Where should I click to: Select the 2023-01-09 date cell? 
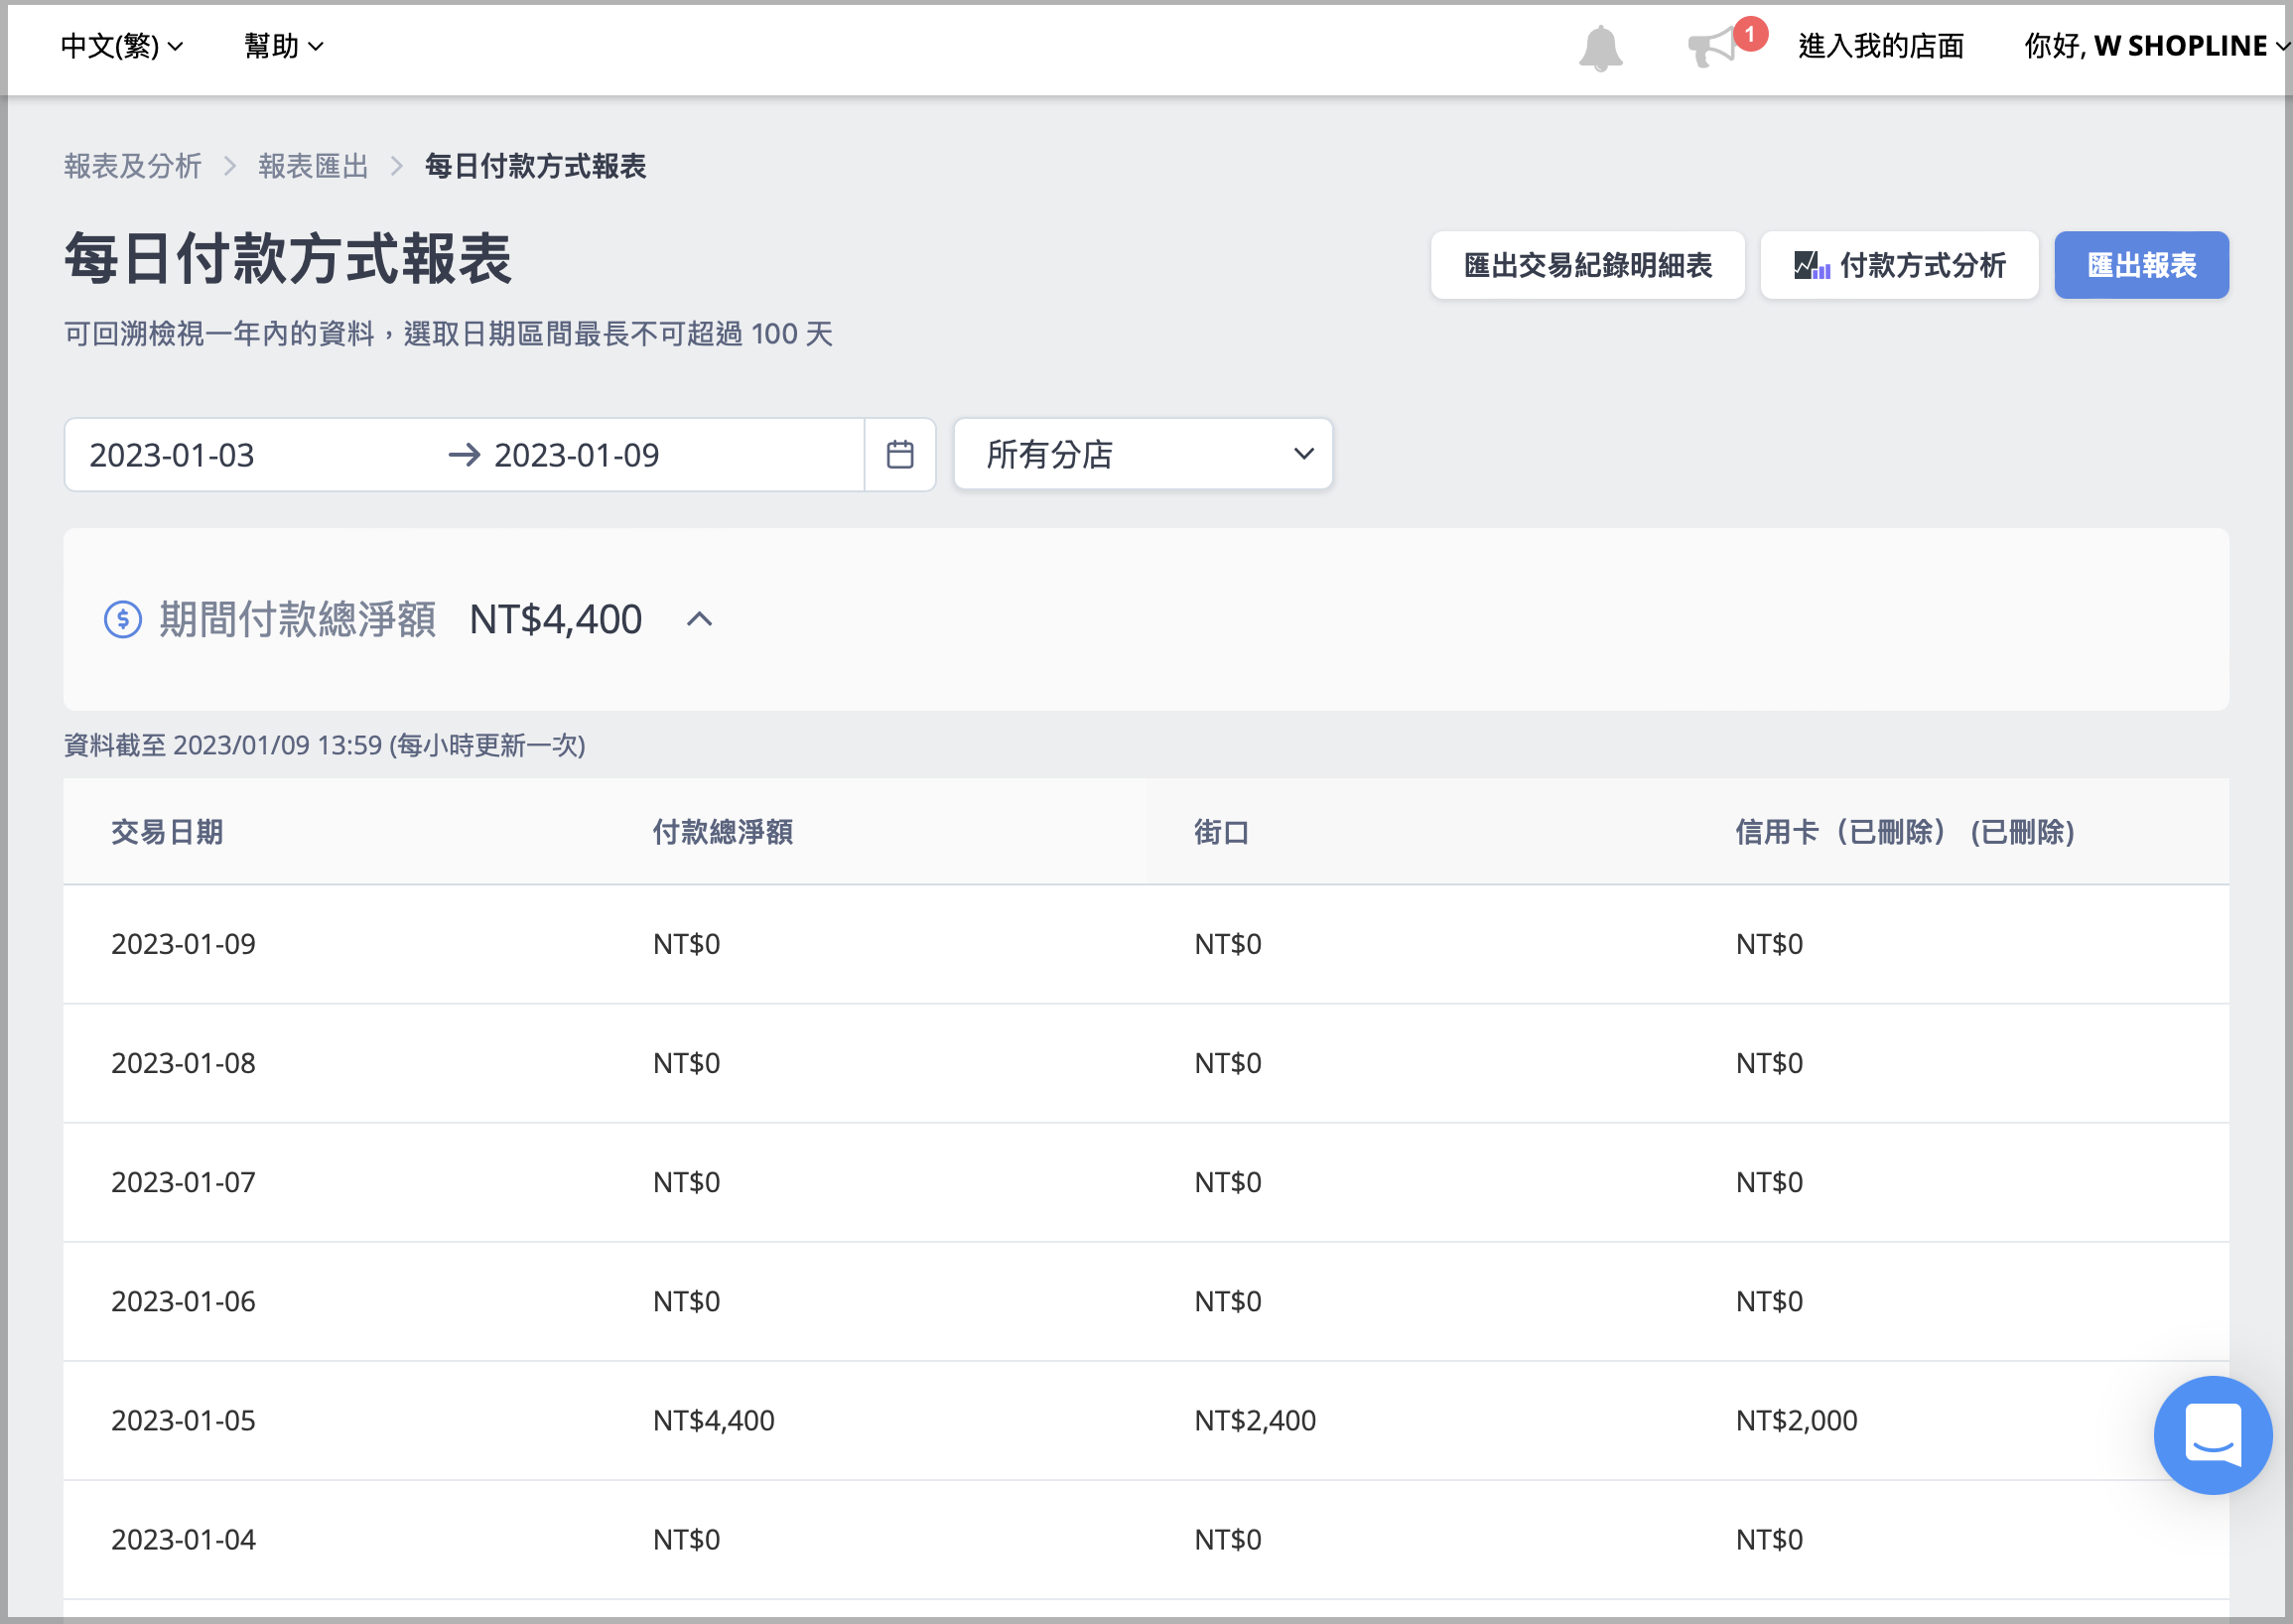coord(183,944)
